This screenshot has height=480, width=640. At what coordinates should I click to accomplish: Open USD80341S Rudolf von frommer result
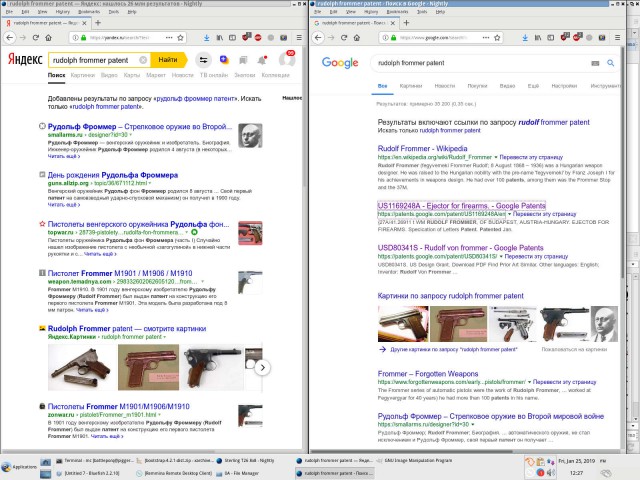[x=460, y=248]
